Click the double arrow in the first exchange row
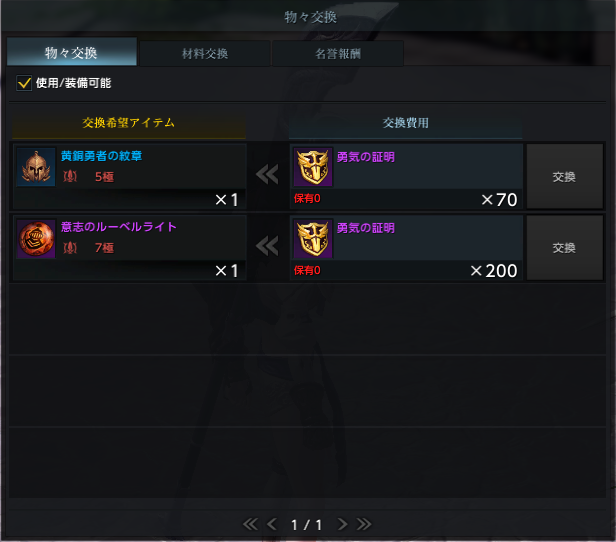Image resolution: width=616 pixels, height=542 pixels. 267,174
